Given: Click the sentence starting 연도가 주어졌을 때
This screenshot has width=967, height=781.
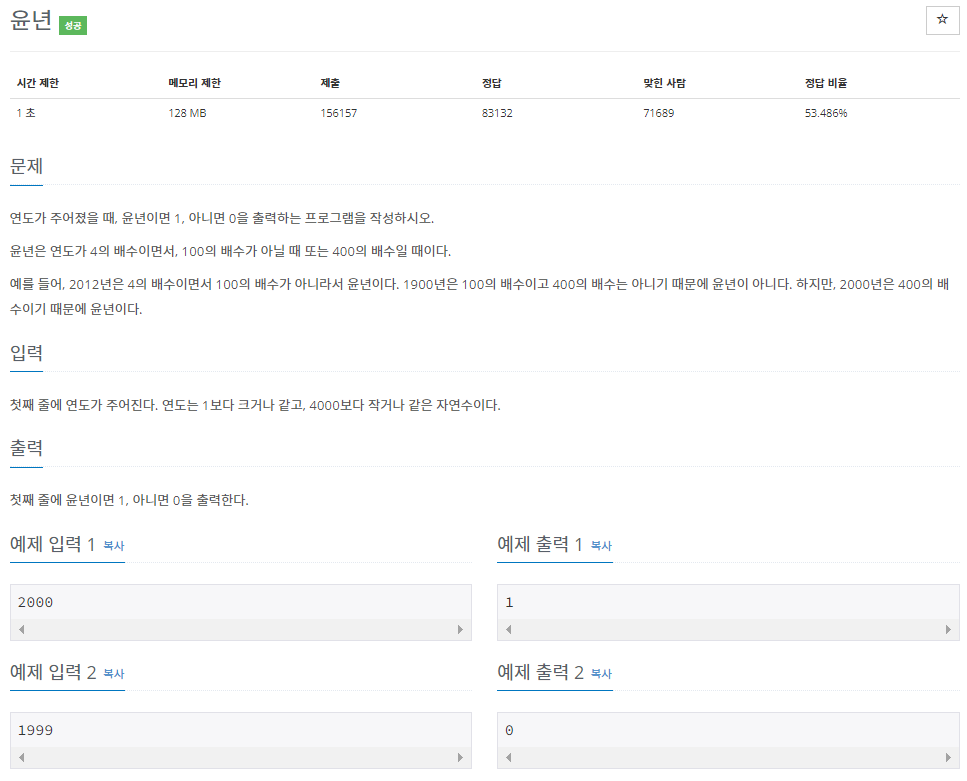Looking at the screenshot, I should click(x=222, y=218).
